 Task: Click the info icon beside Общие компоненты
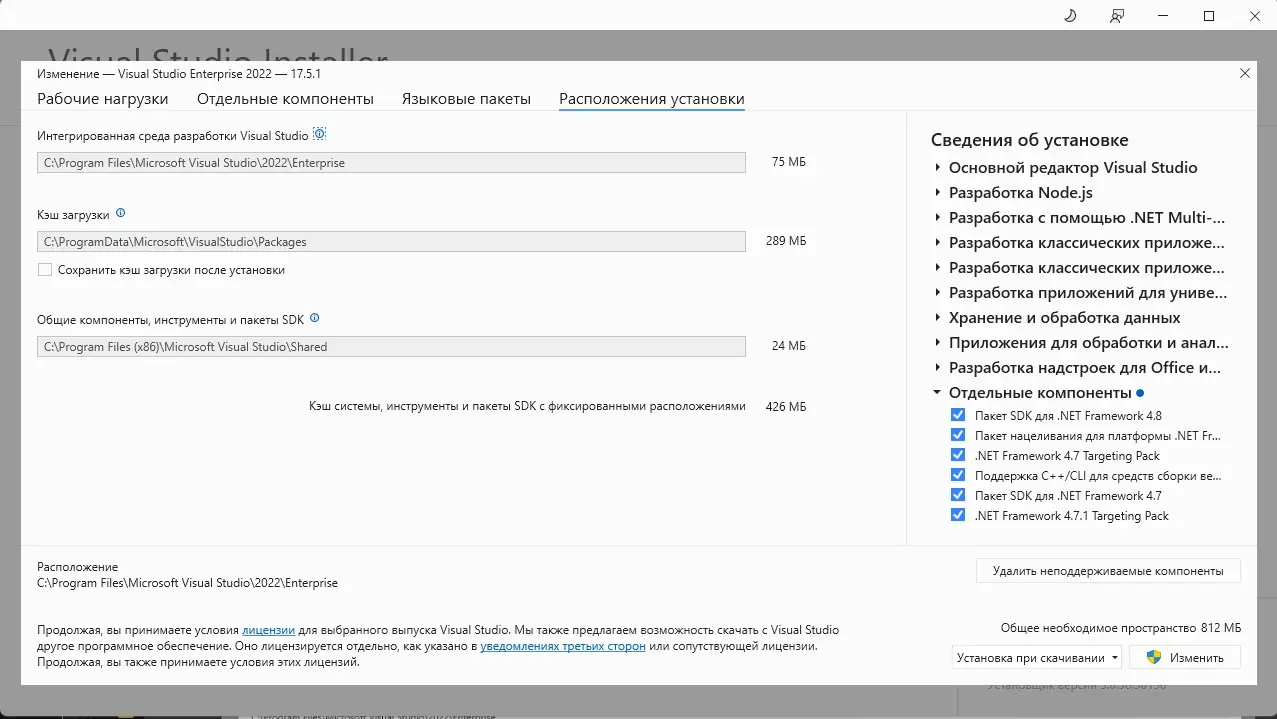coord(314,317)
